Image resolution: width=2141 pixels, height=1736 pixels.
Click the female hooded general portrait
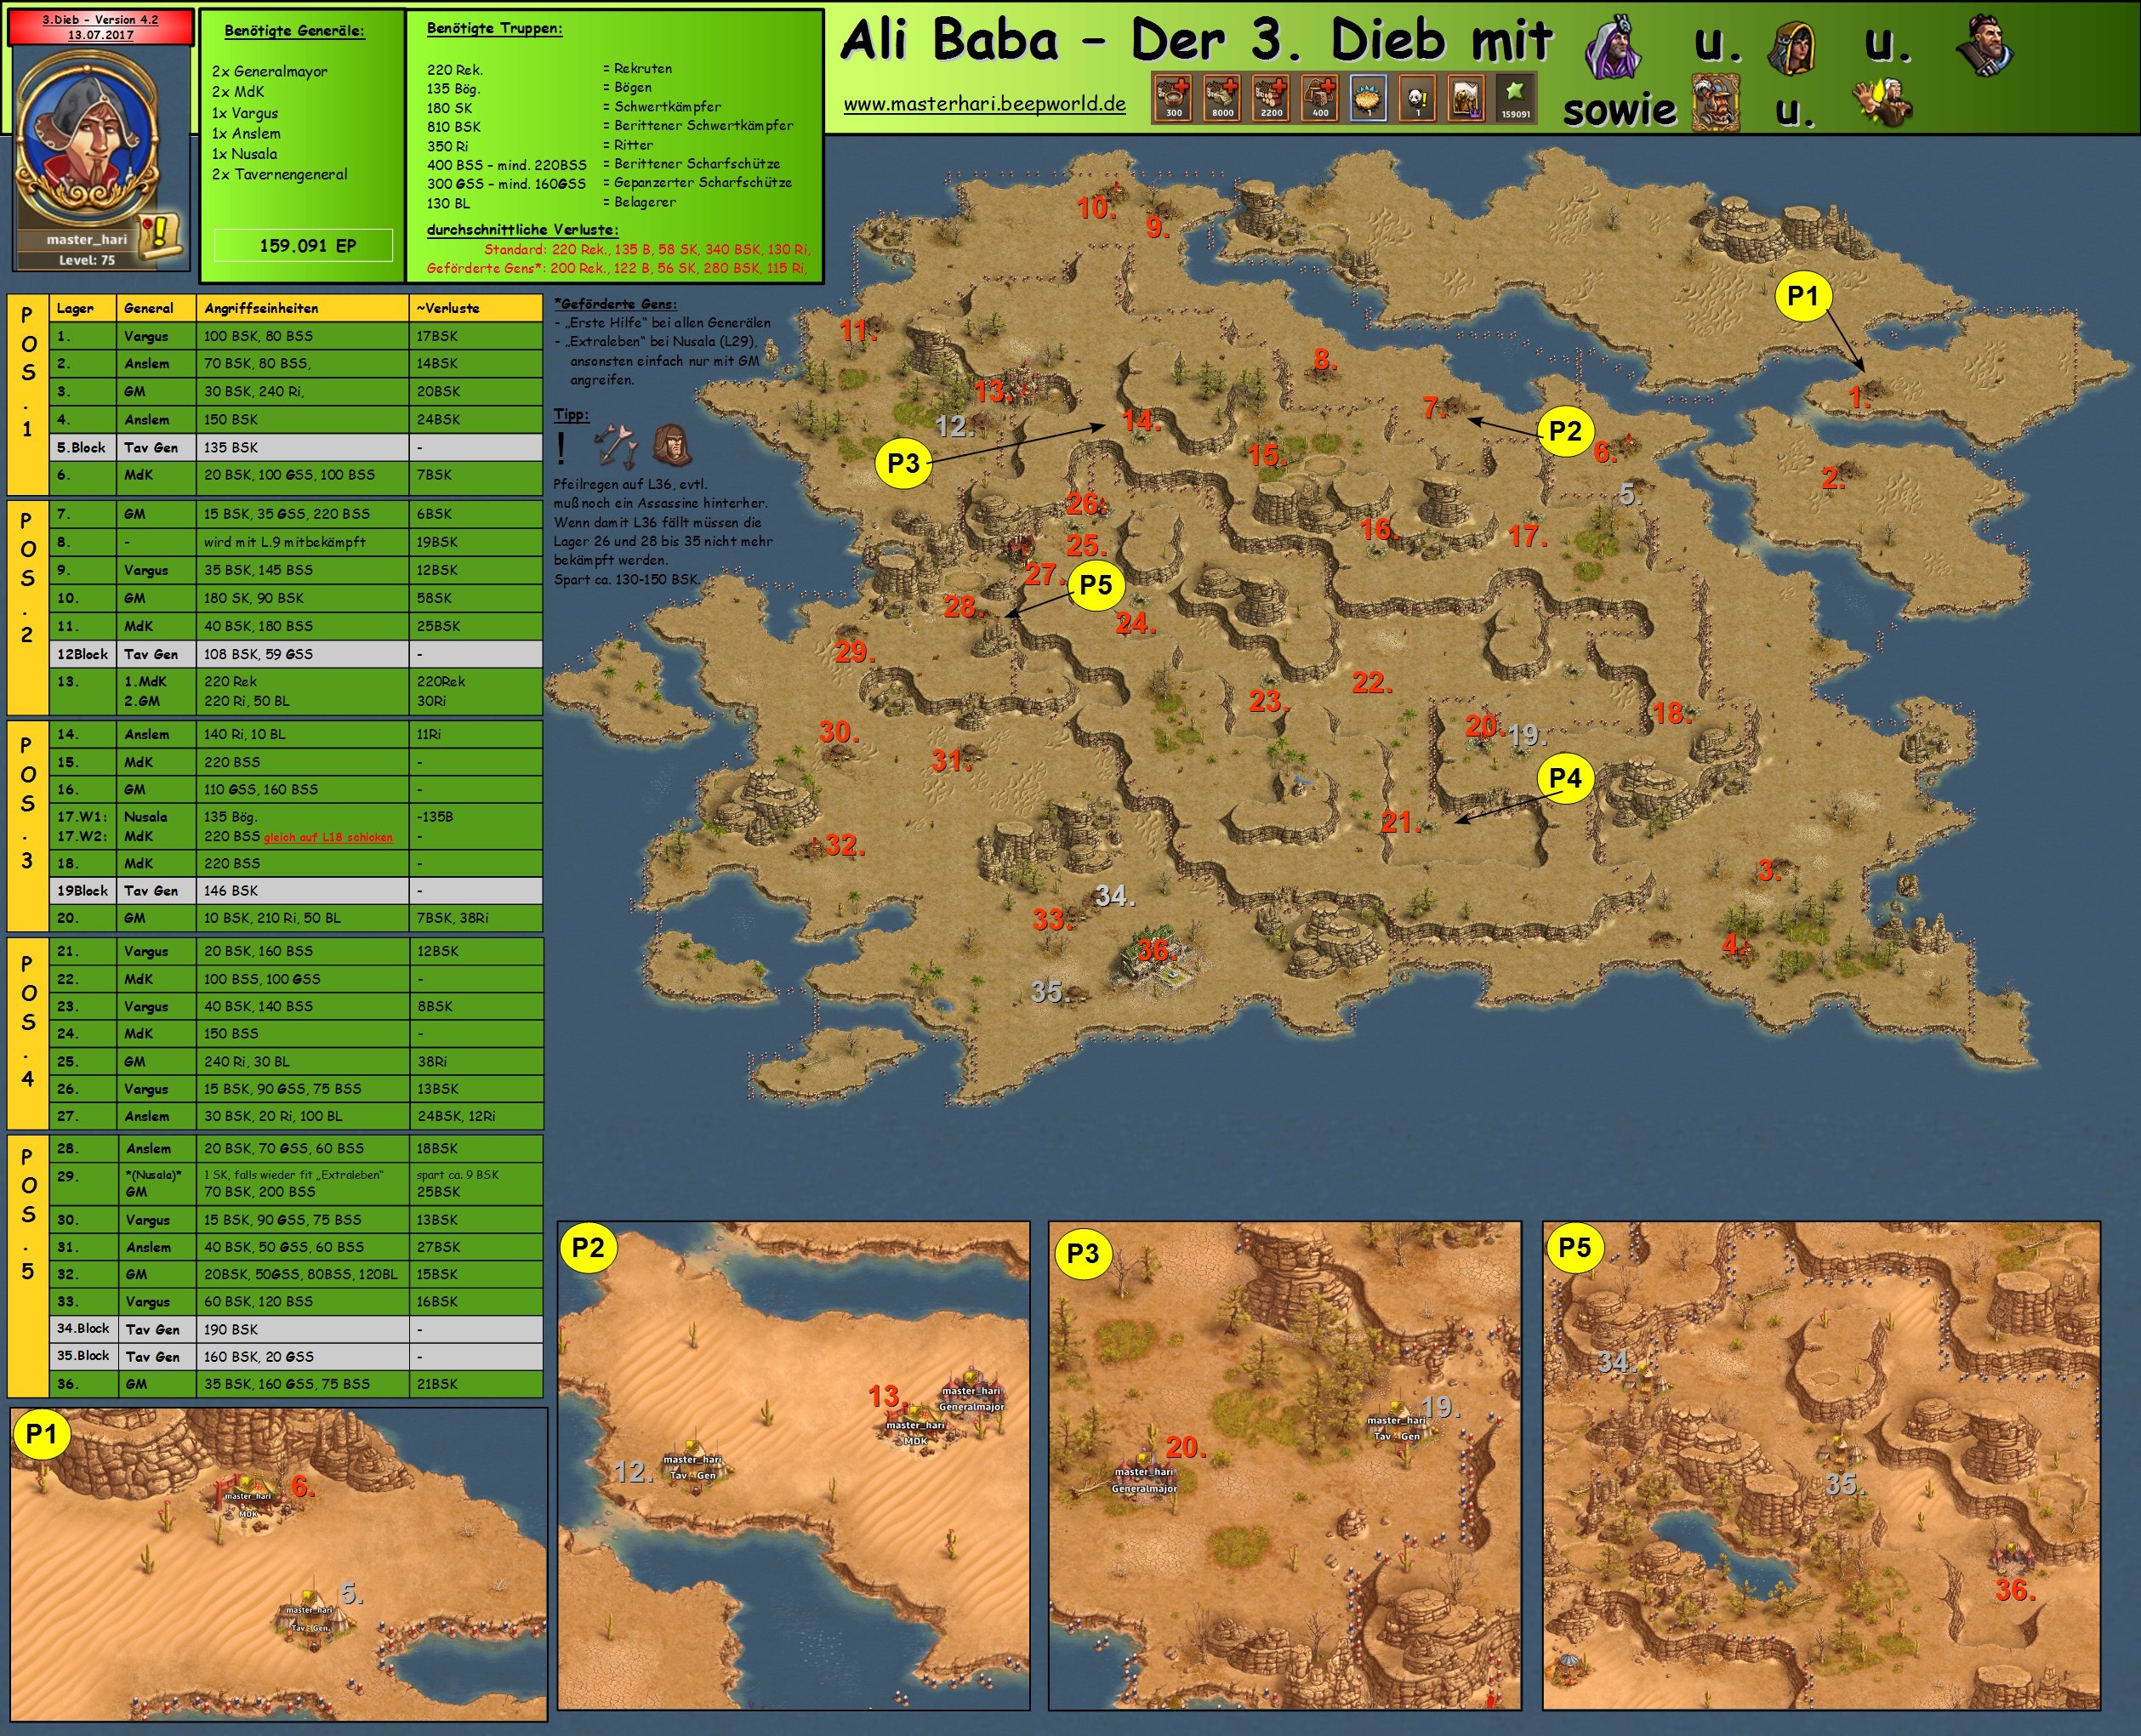click(x=1793, y=47)
